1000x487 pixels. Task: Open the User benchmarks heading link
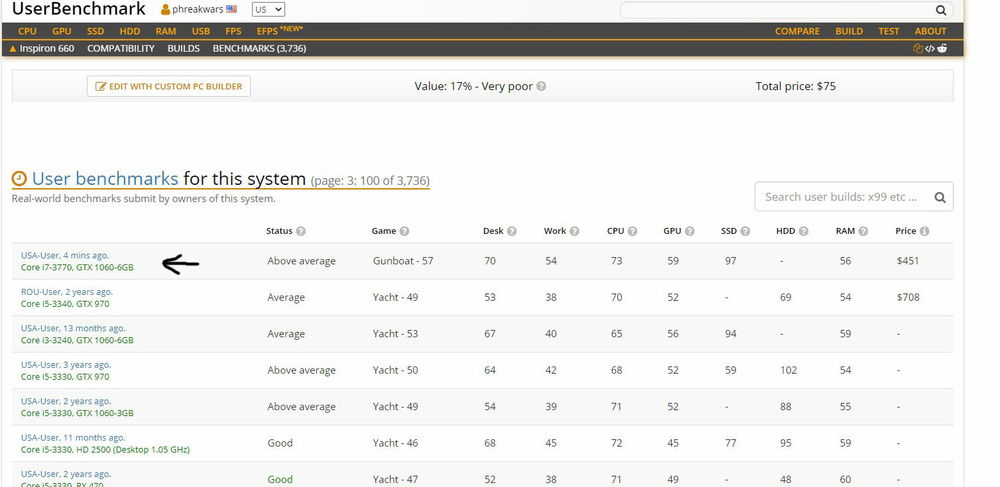click(105, 179)
